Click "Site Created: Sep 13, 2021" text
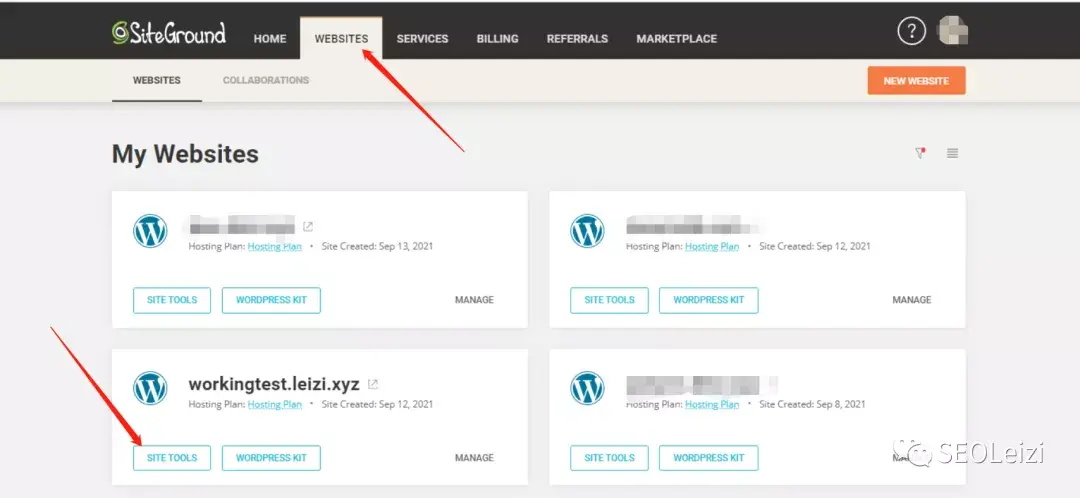 click(x=377, y=246)
